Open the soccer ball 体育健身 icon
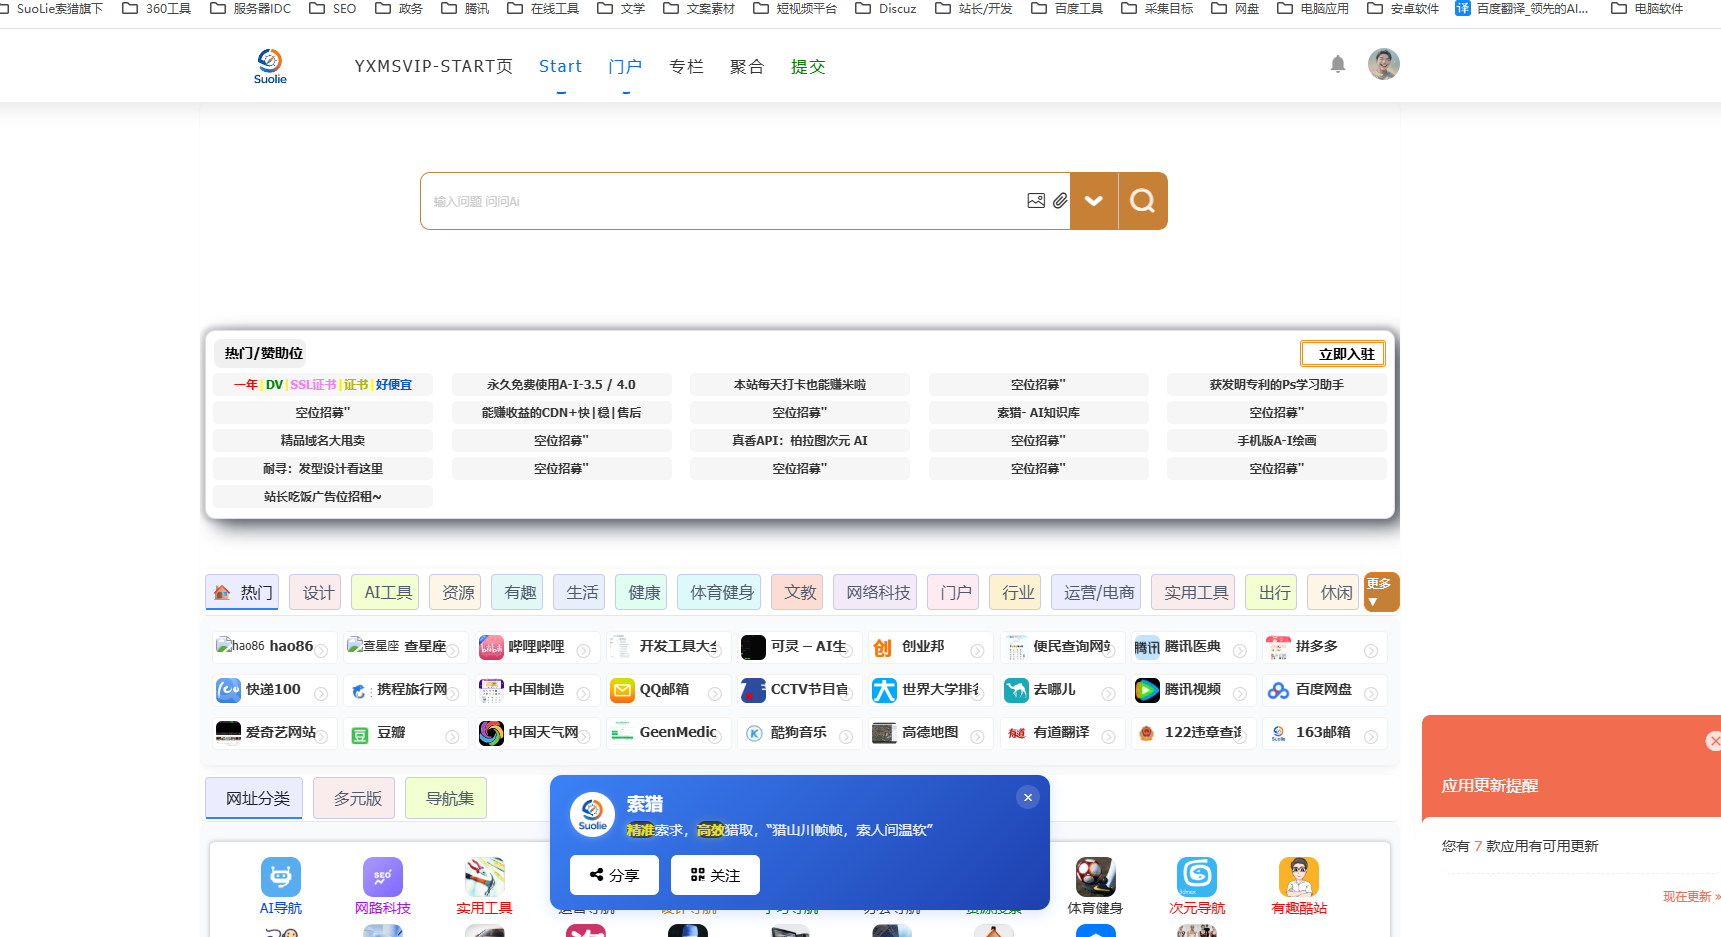The height and width of the screenshot is (937, 1721). point(1095,877)
